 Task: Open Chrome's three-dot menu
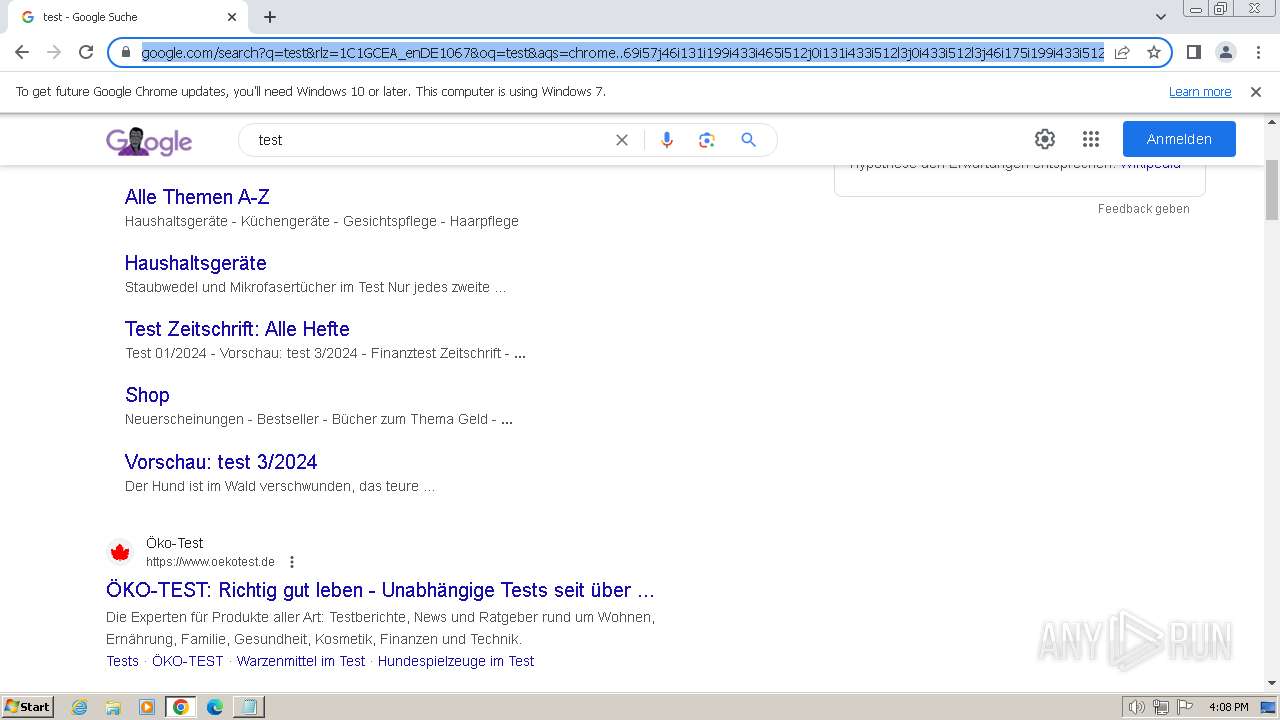click(x=1258, y=52)
